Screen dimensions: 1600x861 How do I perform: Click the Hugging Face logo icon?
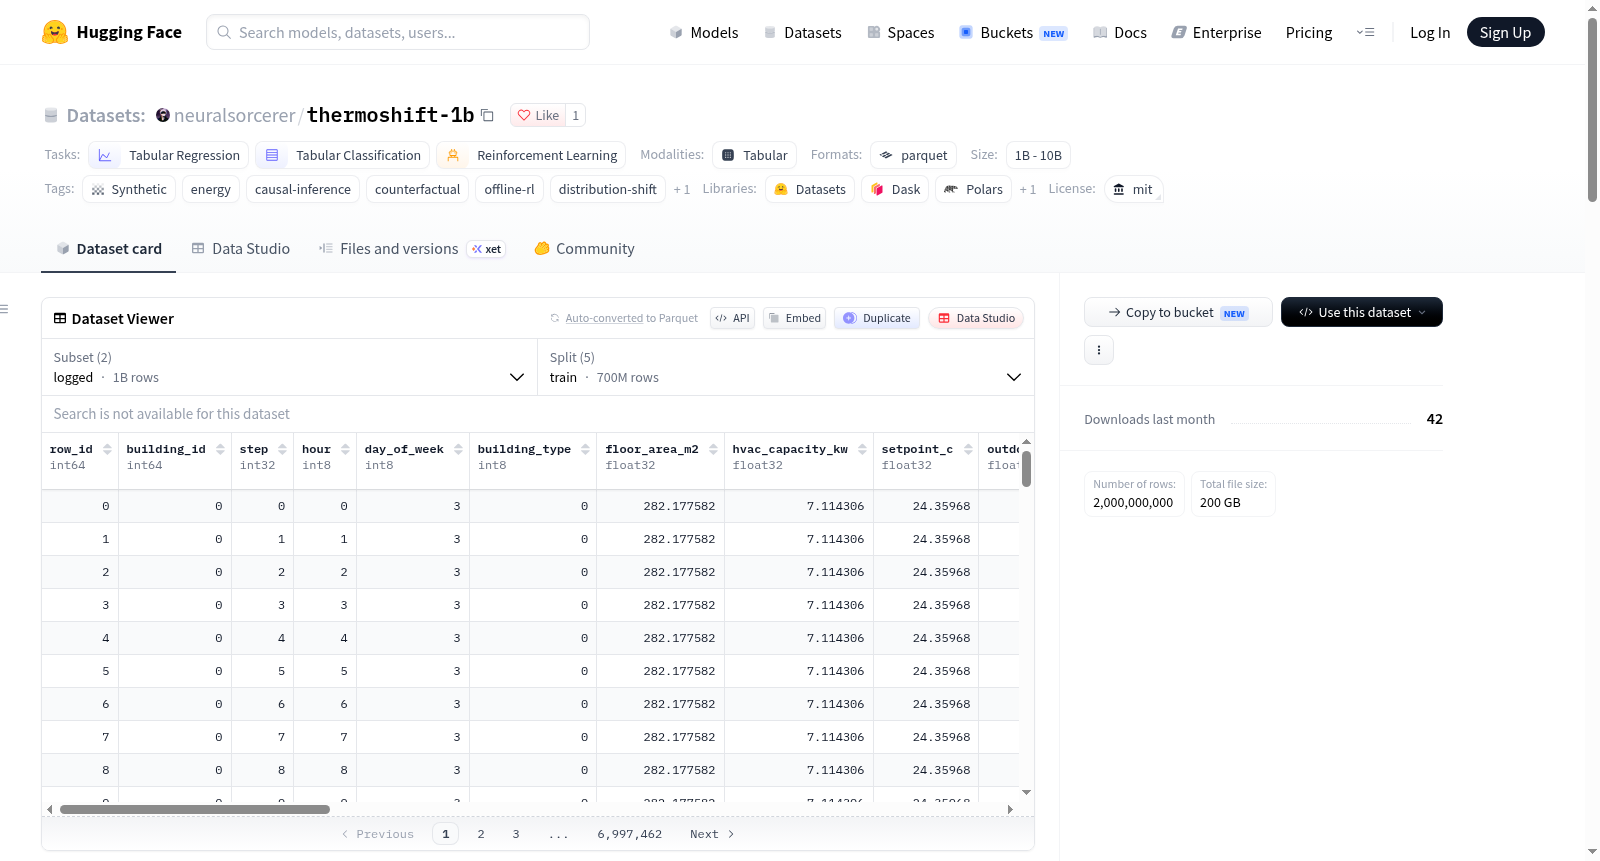[55, 32]
